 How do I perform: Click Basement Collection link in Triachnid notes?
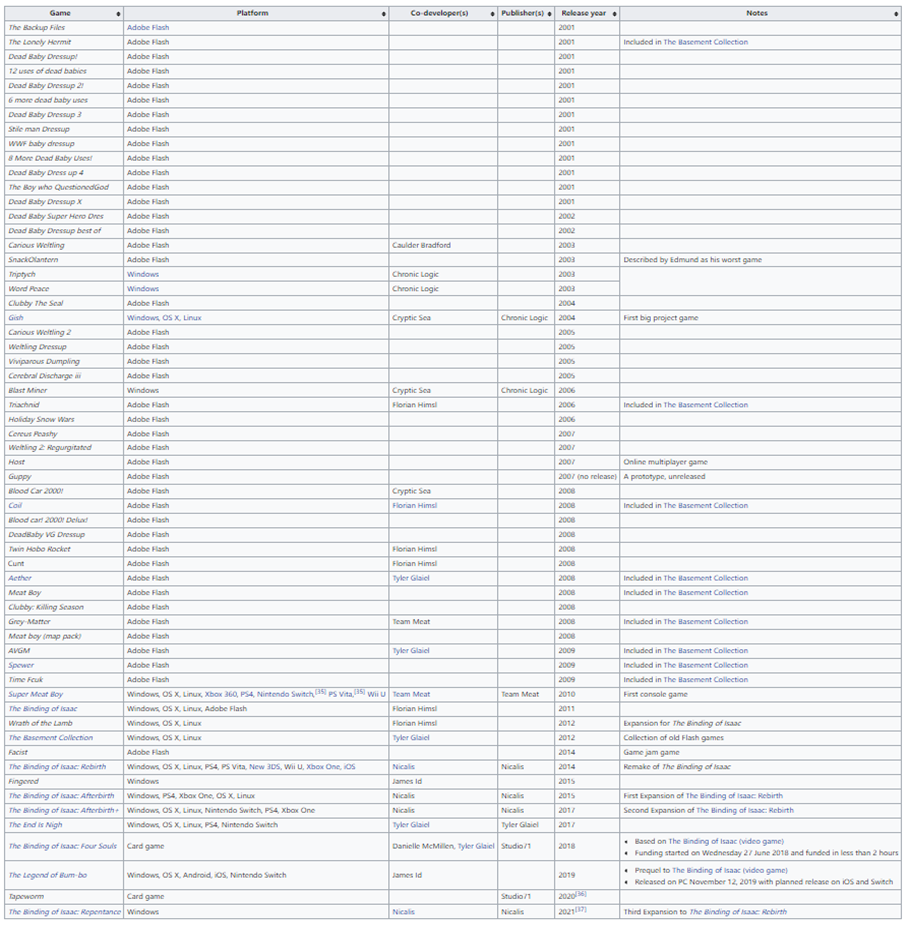(x=705, y=405)
